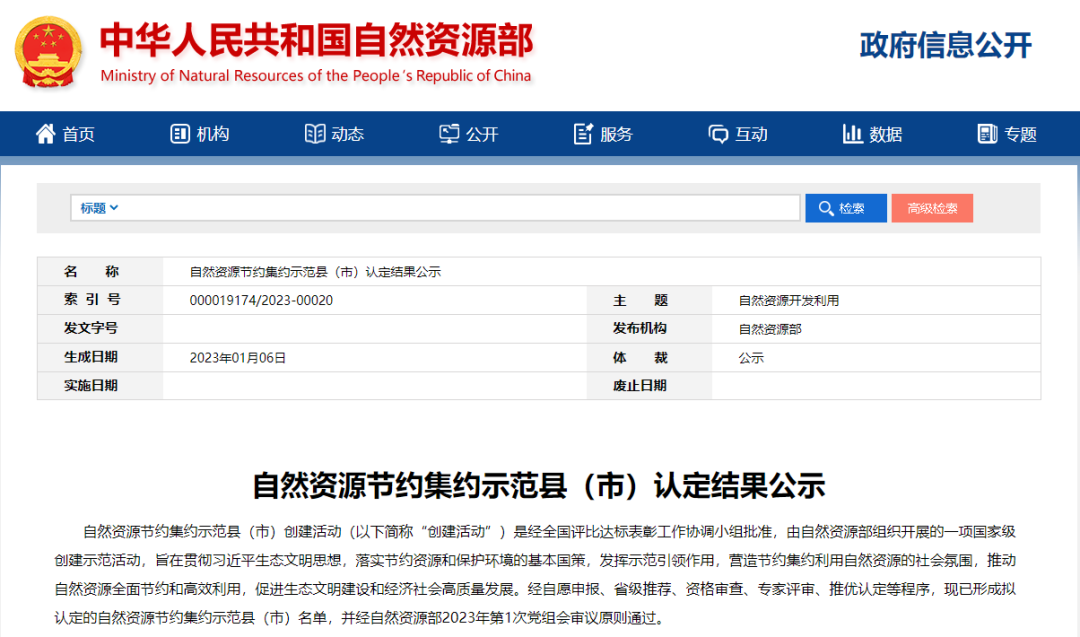1080x637 pixels.
Task: Click the search text input field
Action: (460, 208)
